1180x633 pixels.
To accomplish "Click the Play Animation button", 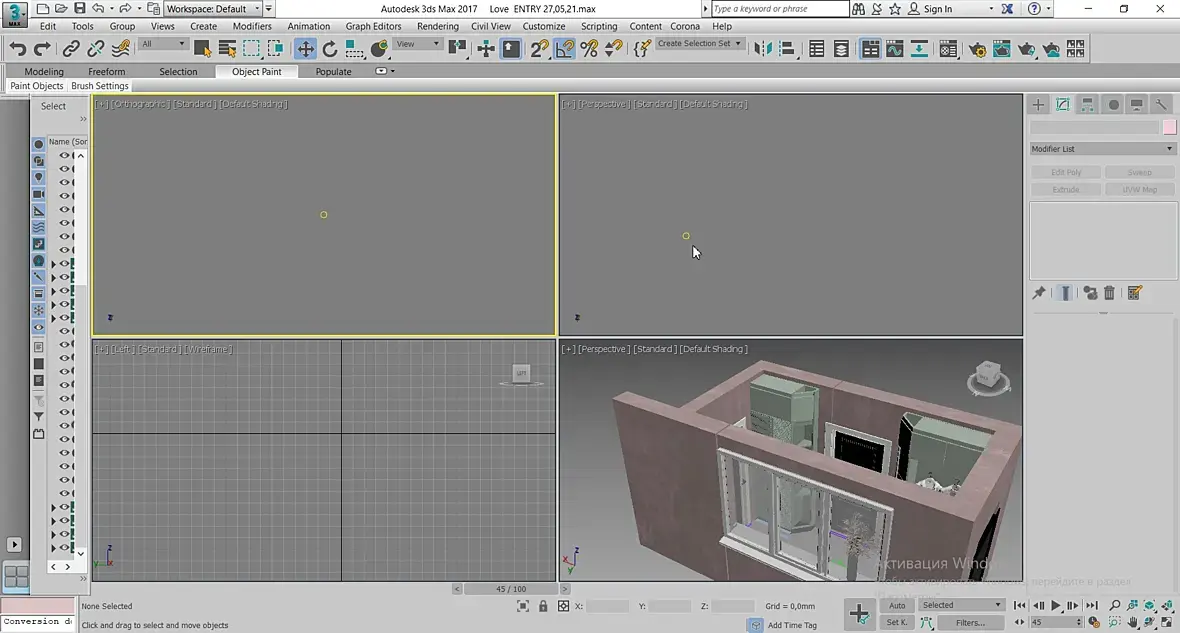I will tap(1055, 606).
